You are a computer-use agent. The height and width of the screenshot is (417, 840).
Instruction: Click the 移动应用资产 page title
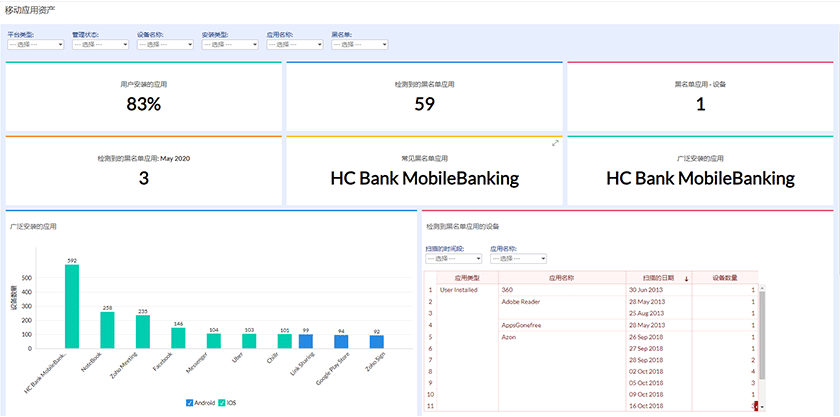coord(30,10)
